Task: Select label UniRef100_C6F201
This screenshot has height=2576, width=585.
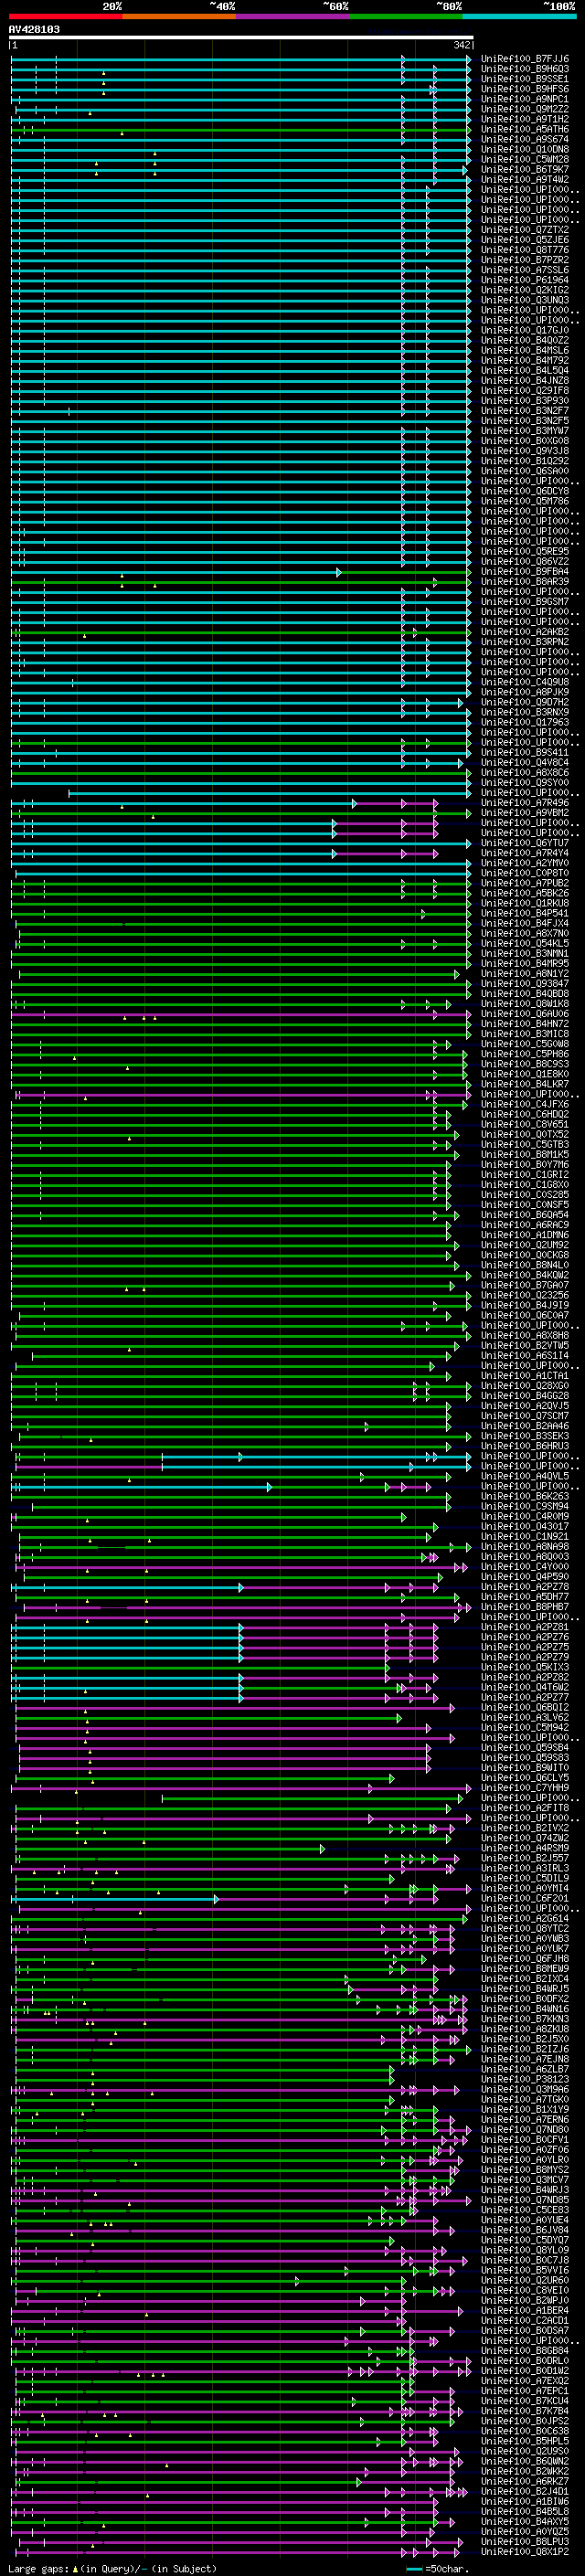Action: 525,1898
